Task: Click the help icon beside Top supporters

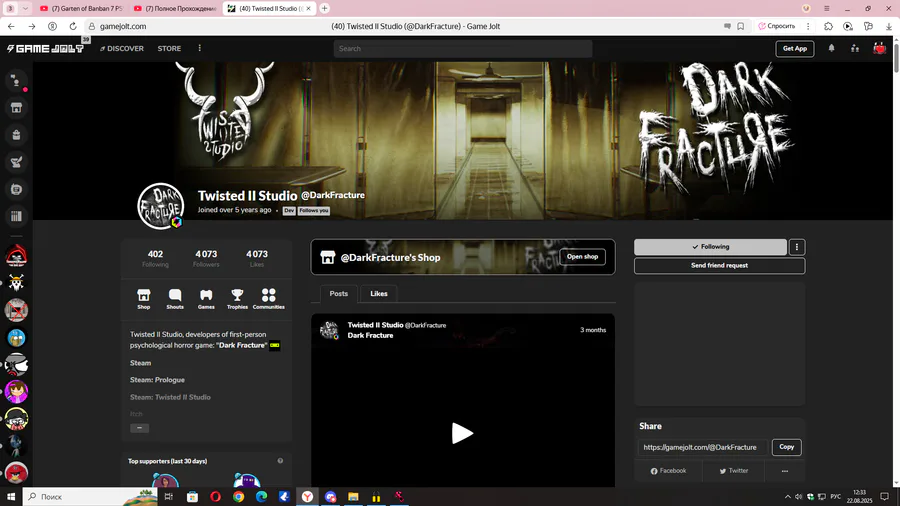Action: (x=280, y=461)
